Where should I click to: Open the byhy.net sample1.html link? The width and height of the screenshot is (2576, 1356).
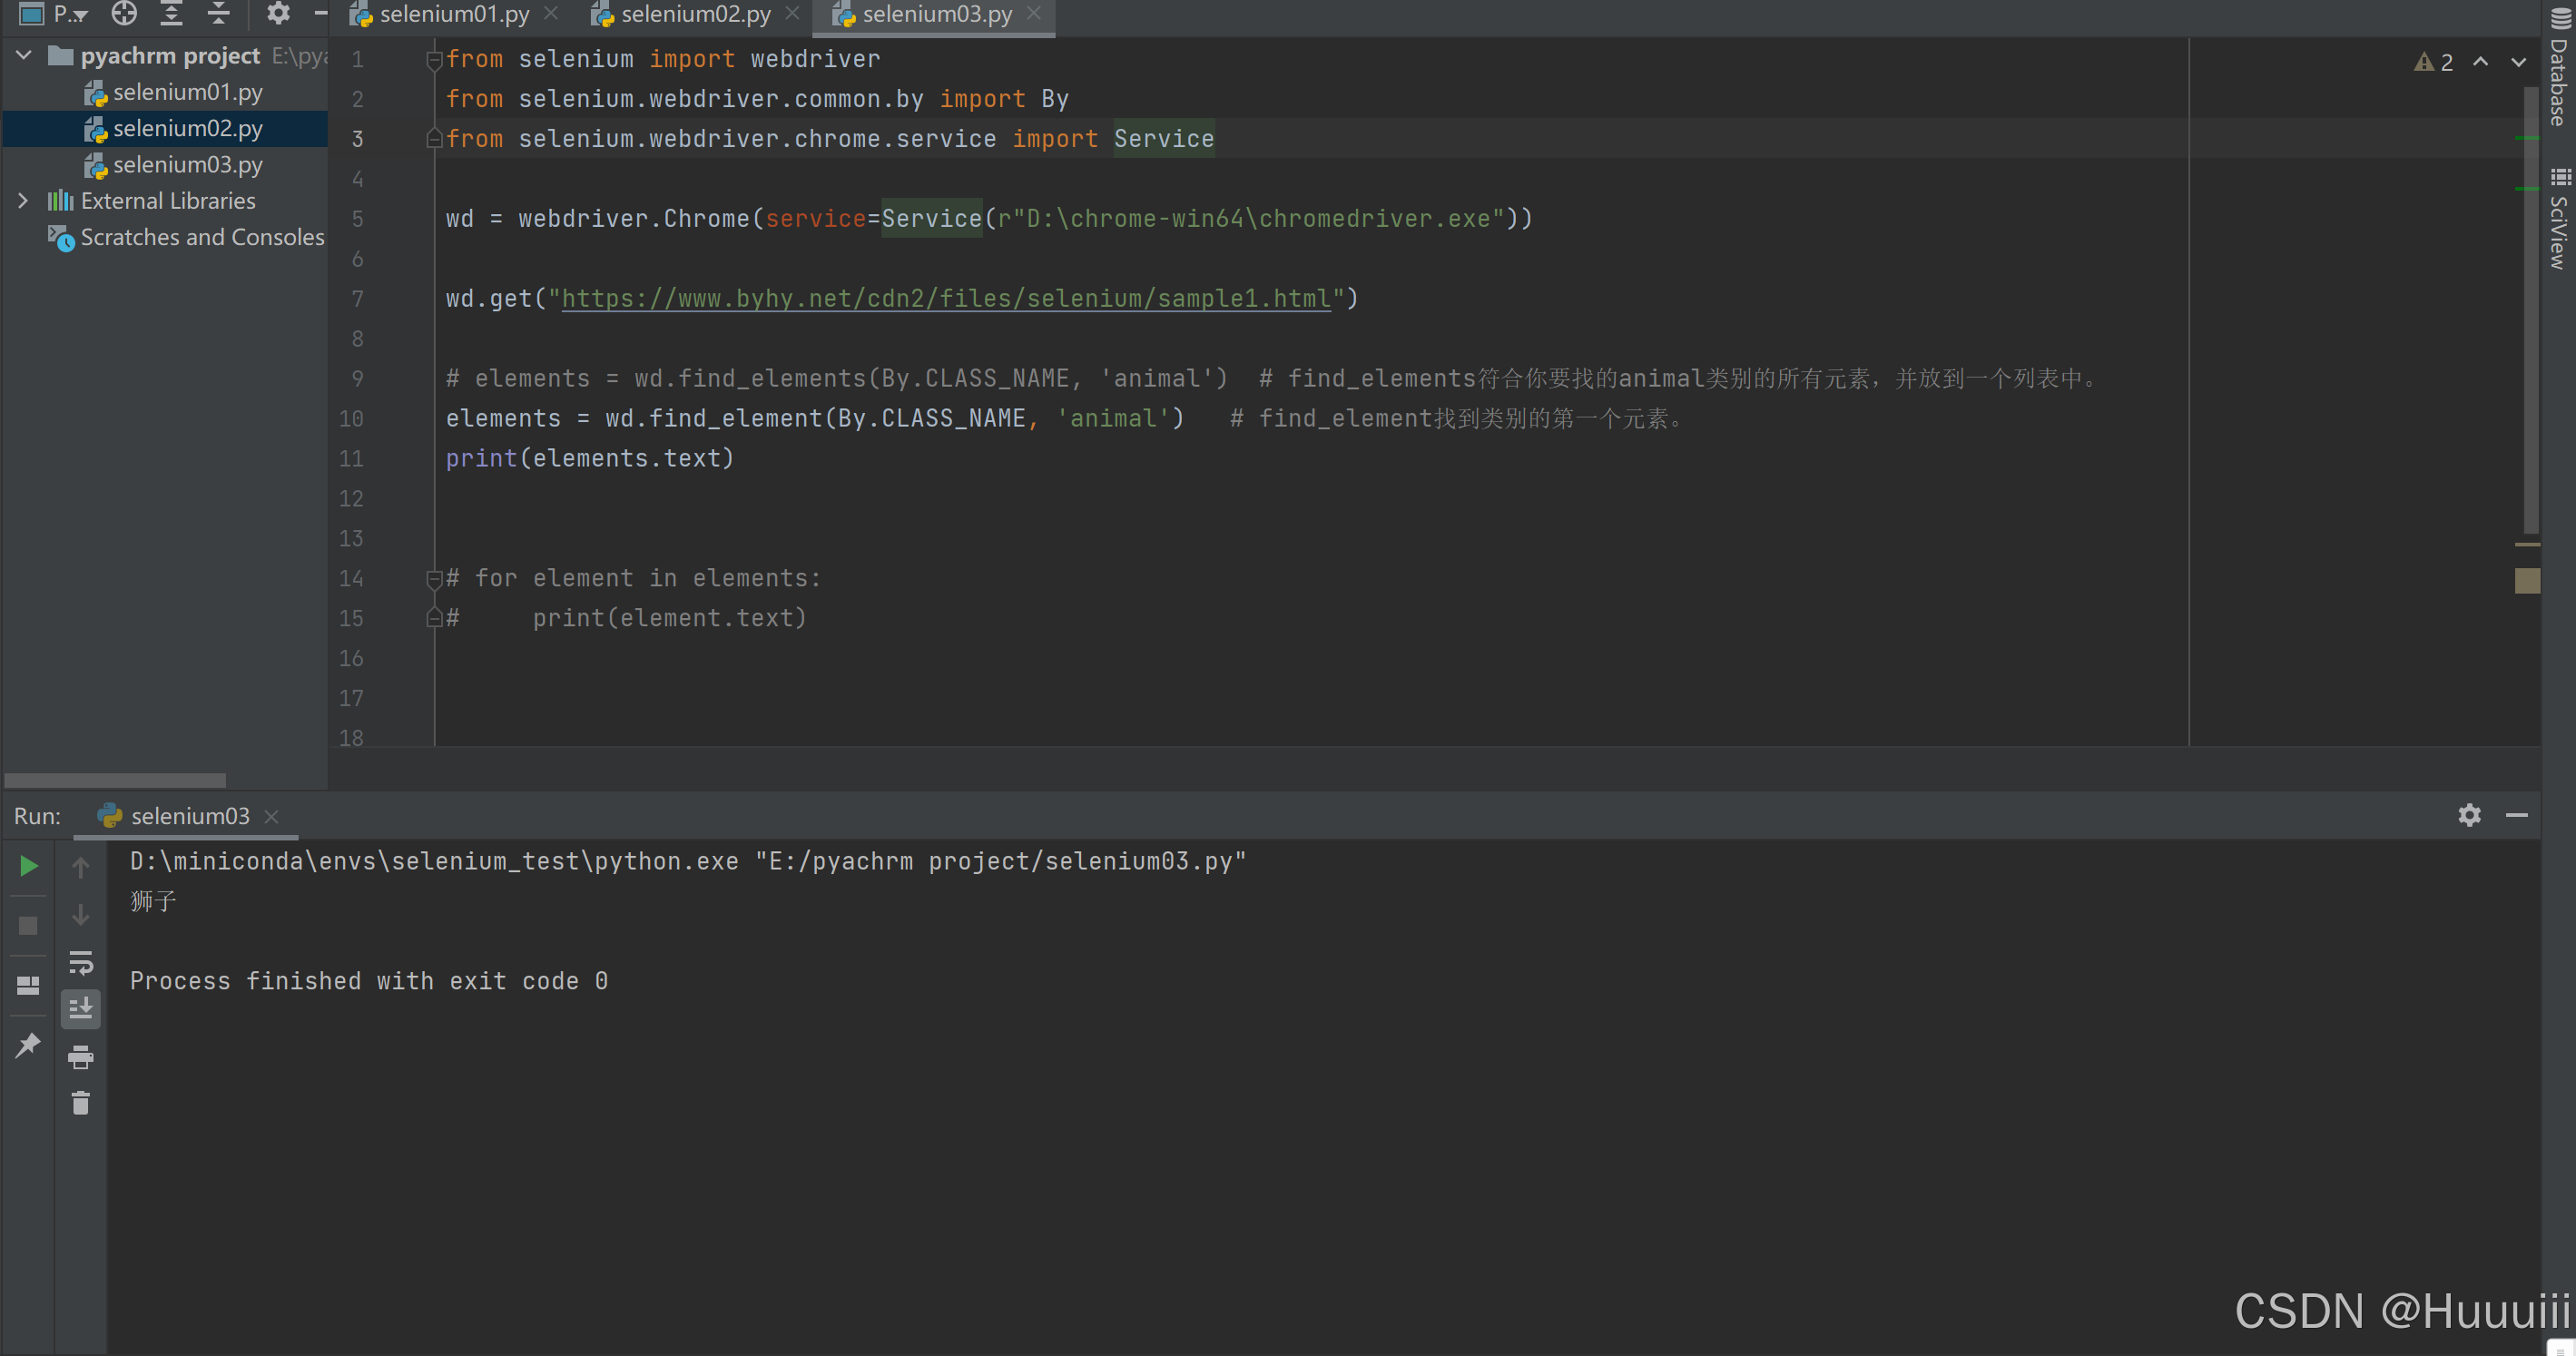coord(945,298)
